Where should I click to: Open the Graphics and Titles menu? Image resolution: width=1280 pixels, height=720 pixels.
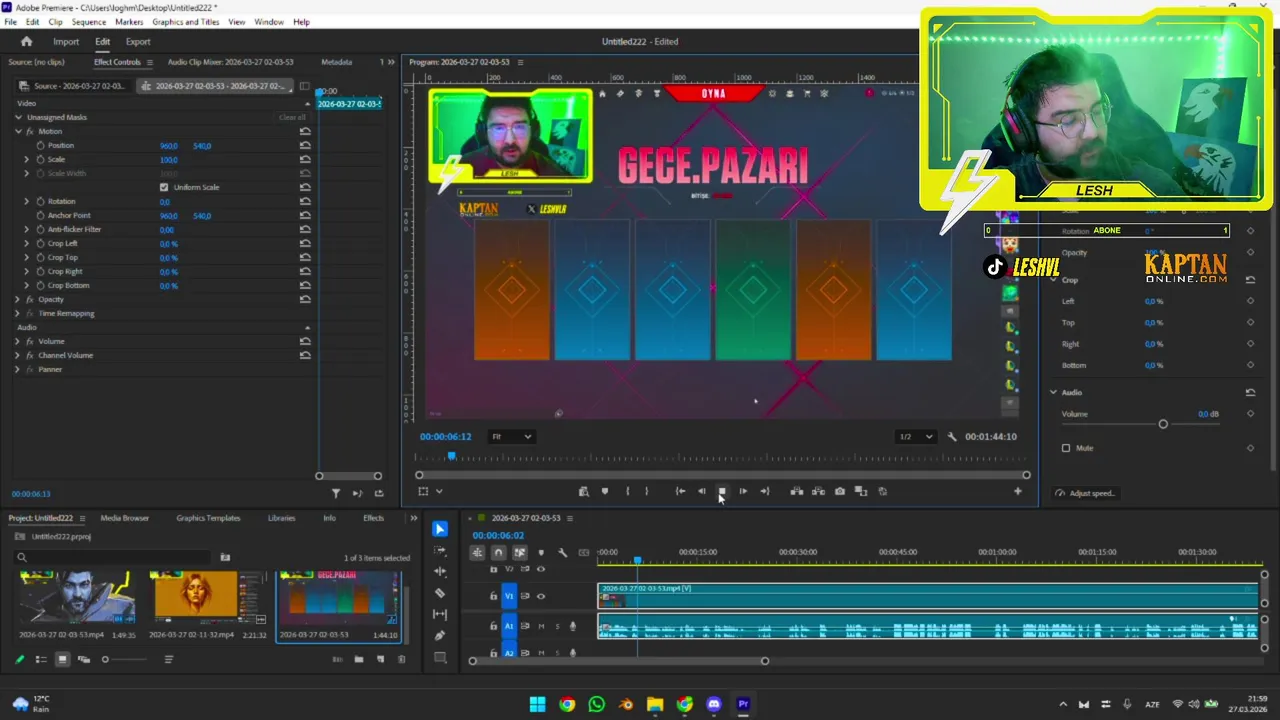tap(186, 22)
